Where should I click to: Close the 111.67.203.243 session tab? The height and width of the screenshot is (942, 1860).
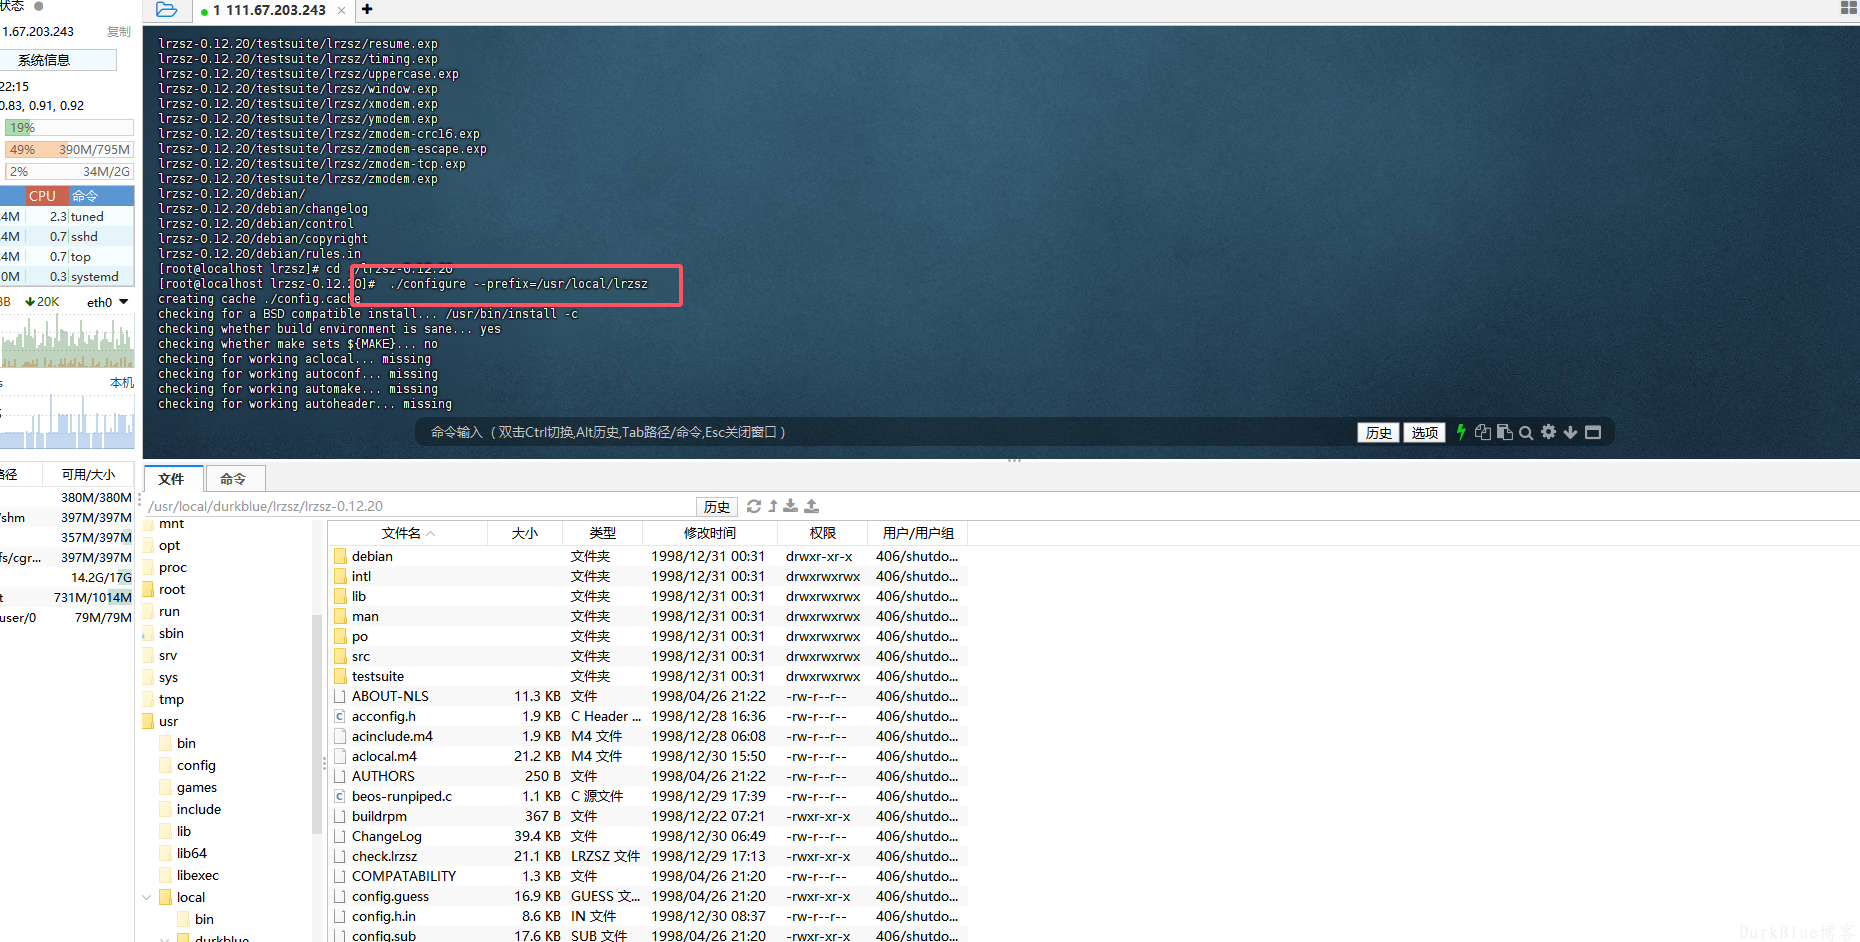point(341,11)
